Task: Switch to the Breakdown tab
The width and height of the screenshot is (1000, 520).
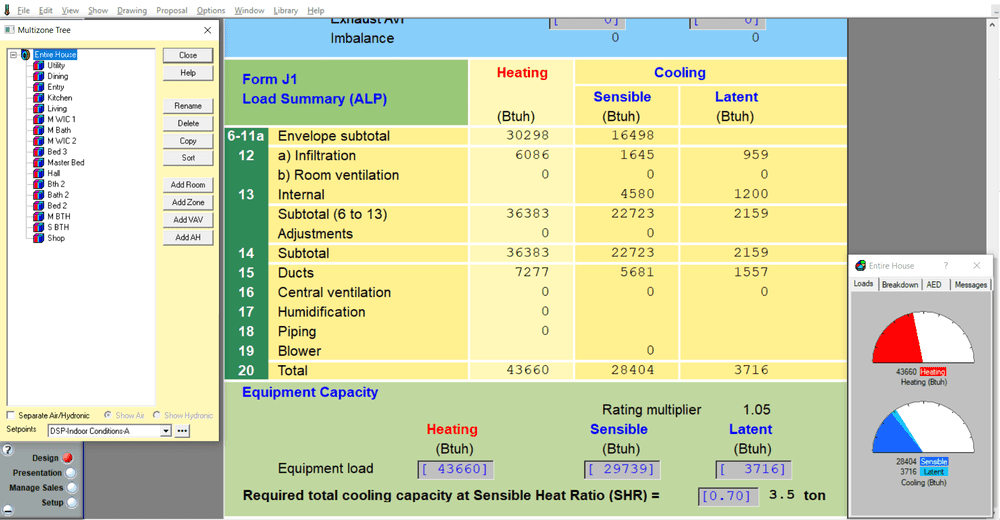Action: point(900,285)
